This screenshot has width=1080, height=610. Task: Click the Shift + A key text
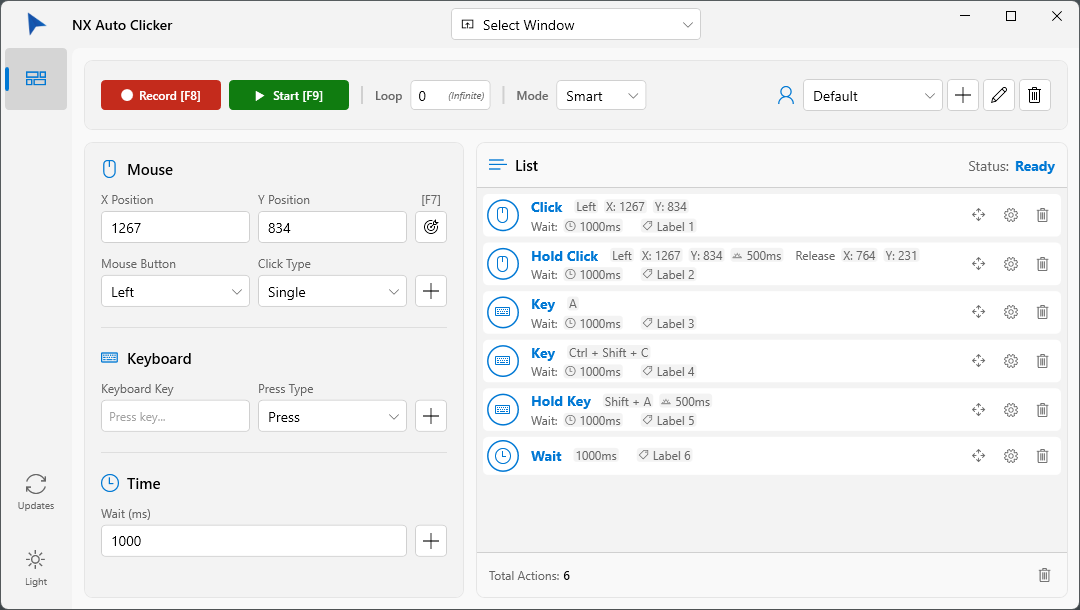pyautogui.click(x=627, y=401)
